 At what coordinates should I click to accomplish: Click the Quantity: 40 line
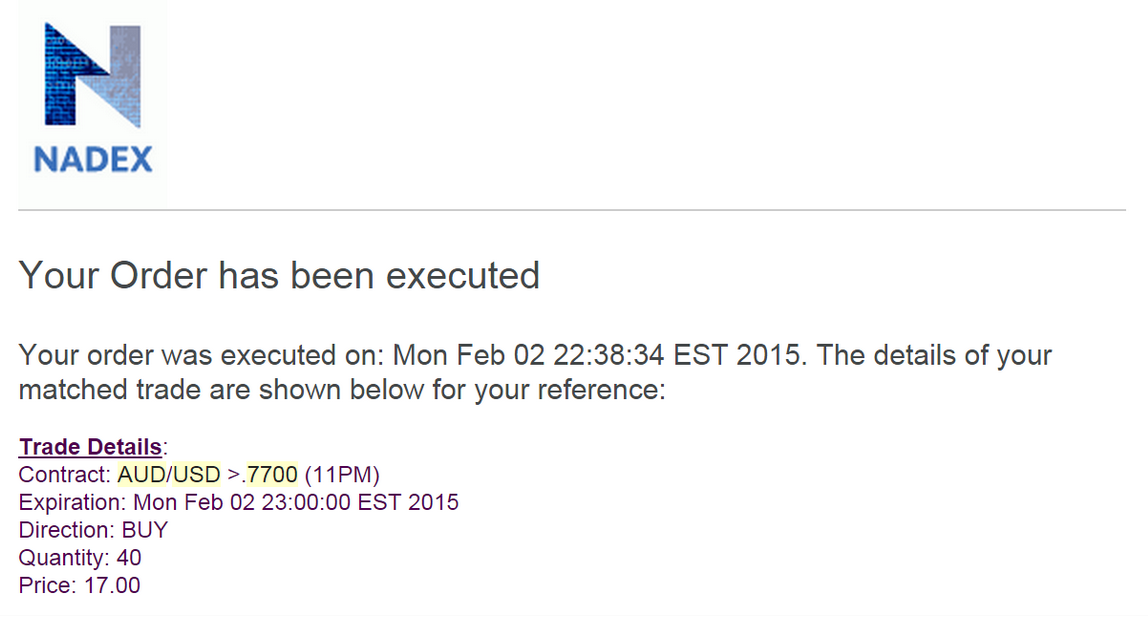point(80,558)
